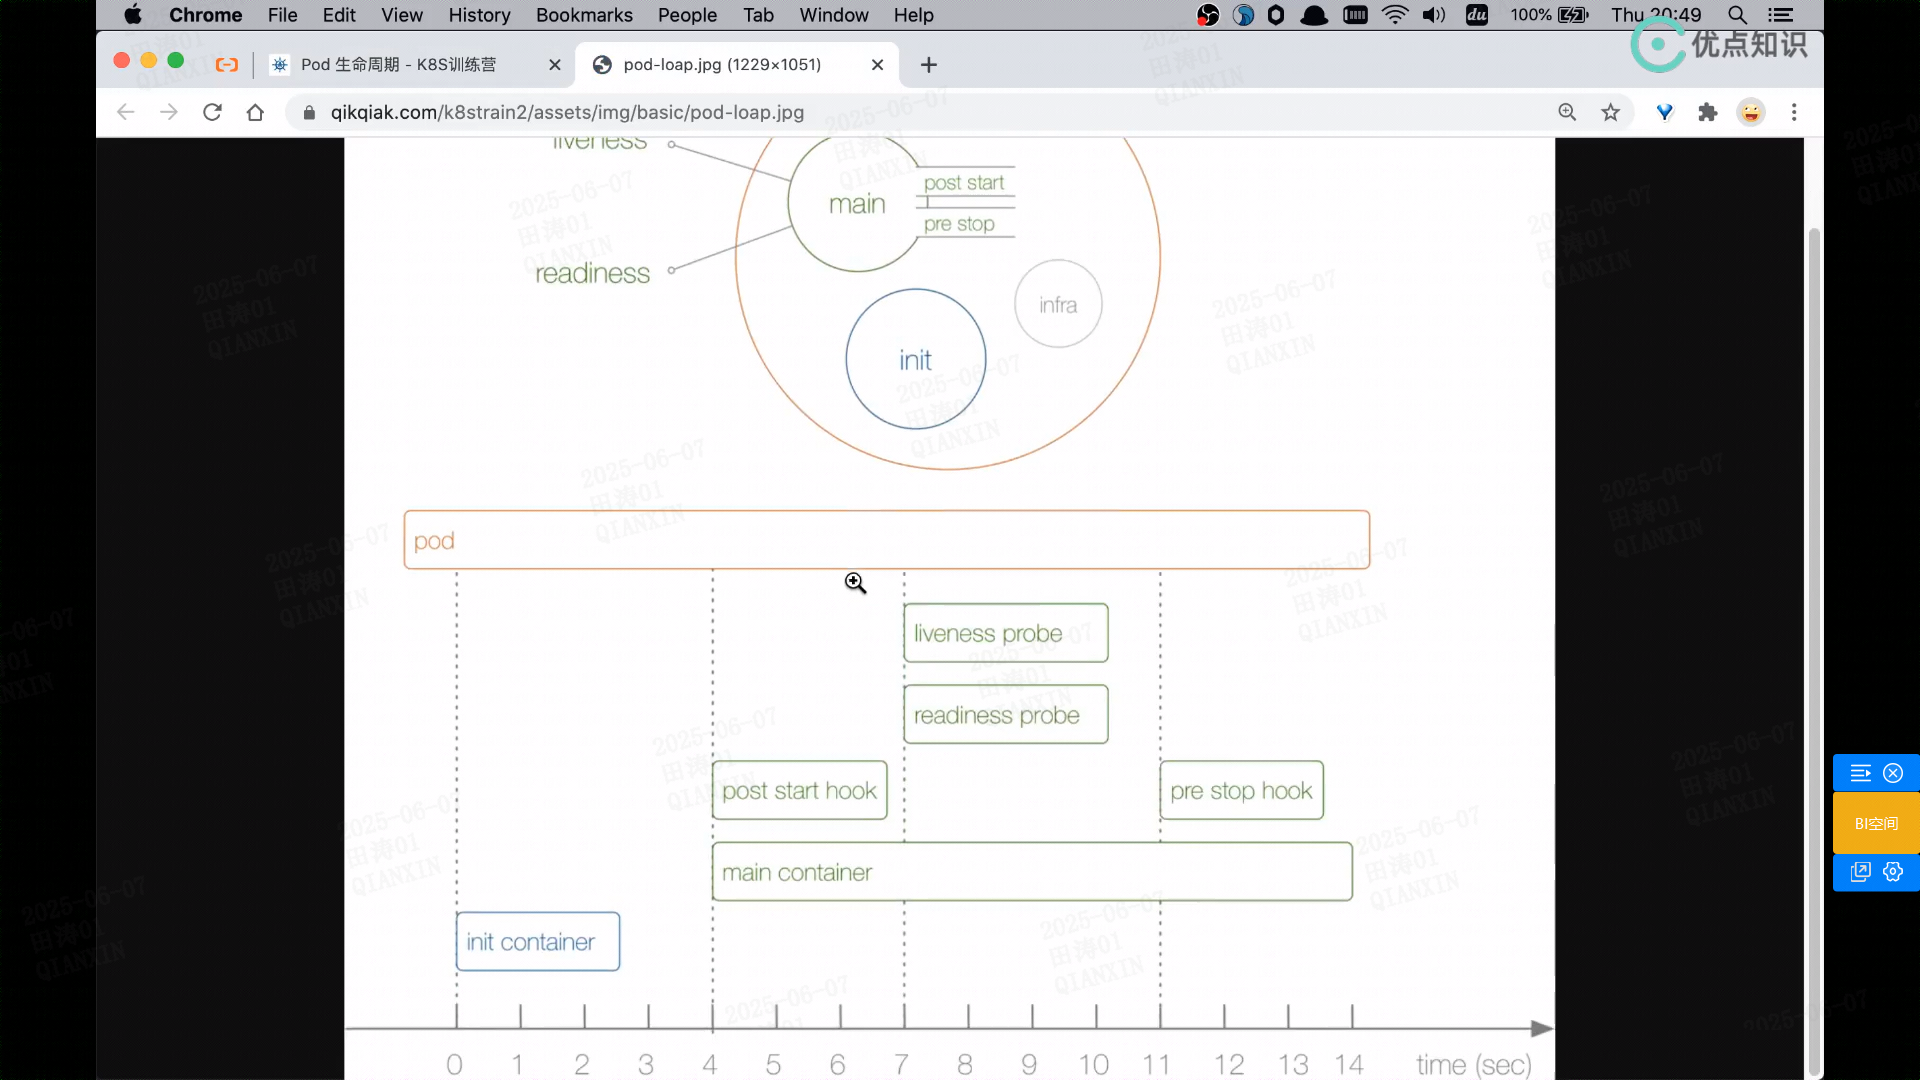Open the Bookmarks menu
Image resolution: width=1920 pixels, height=1080 pixels.
point(584,15)
